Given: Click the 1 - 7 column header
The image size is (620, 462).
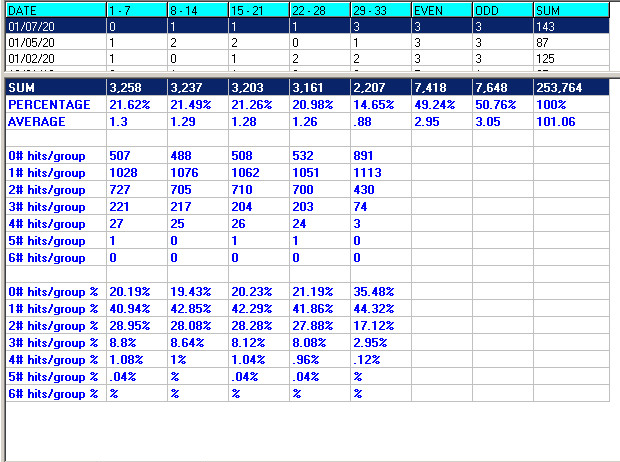Looking at the screenshot, I should pos(137,10).
